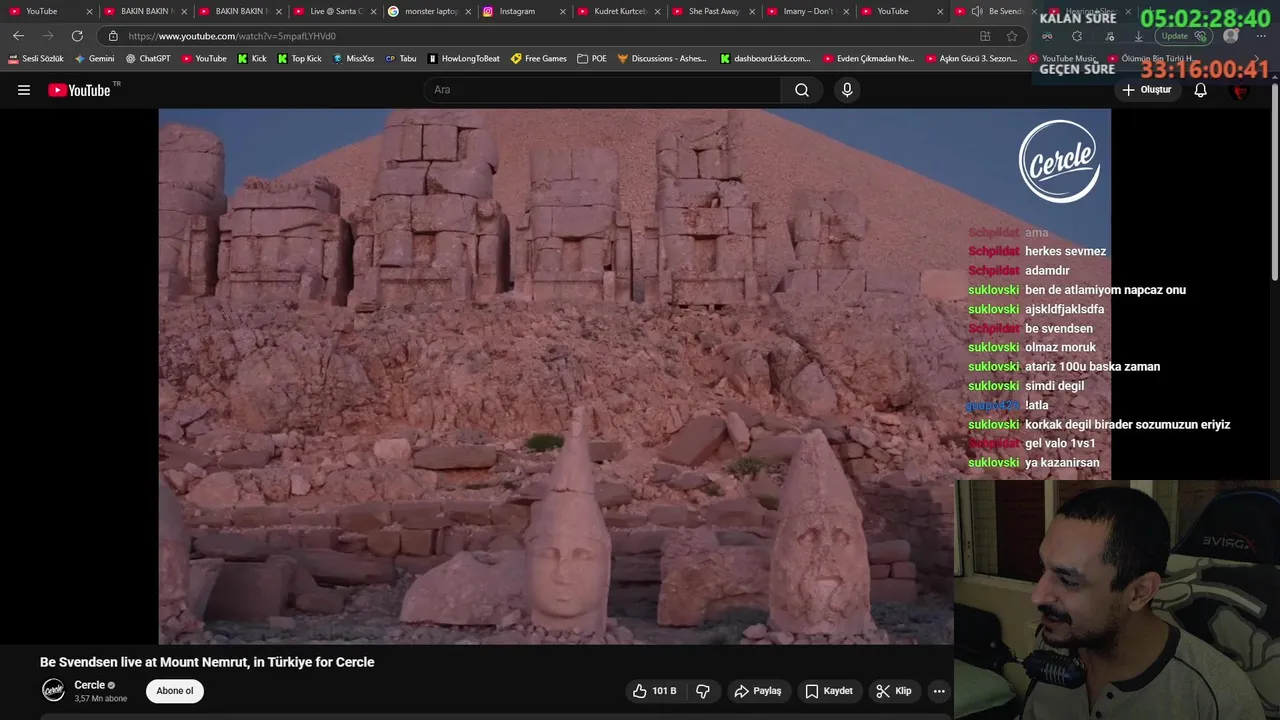Click the Oluştur create button

(x=1146, y=90)
